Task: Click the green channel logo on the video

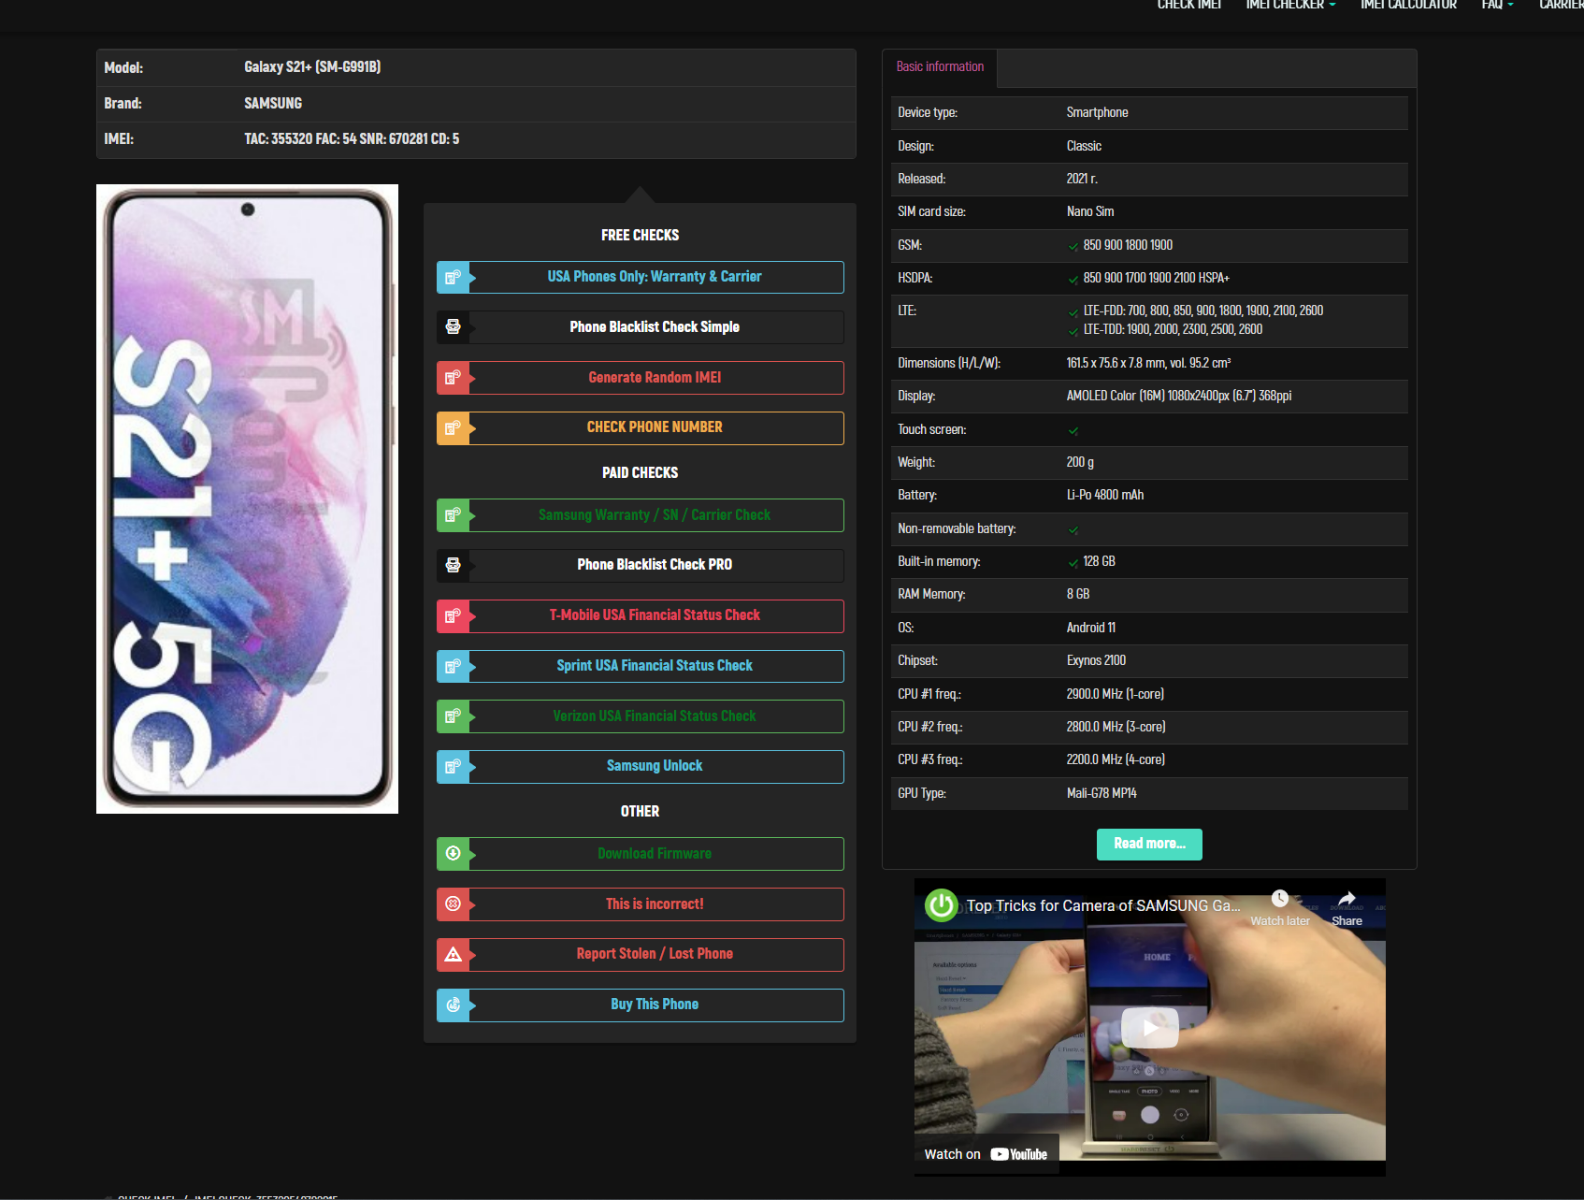Action: coord(941,905)
